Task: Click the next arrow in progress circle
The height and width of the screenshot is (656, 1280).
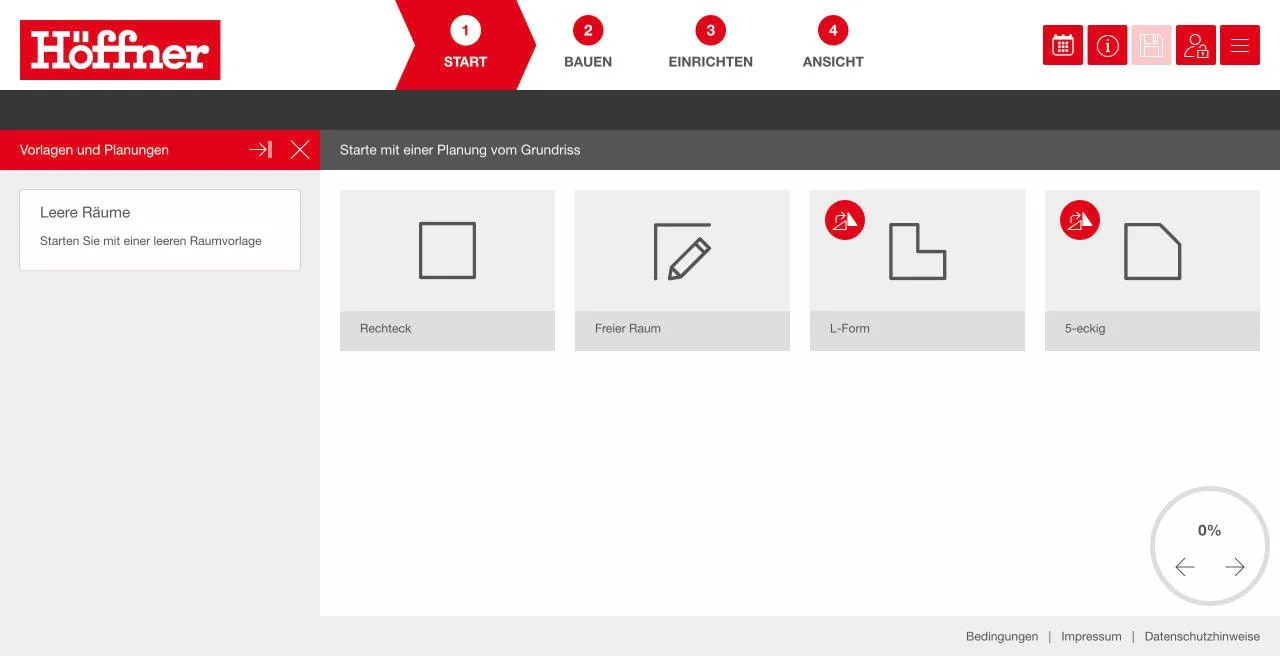Action: click(1235, 567)
